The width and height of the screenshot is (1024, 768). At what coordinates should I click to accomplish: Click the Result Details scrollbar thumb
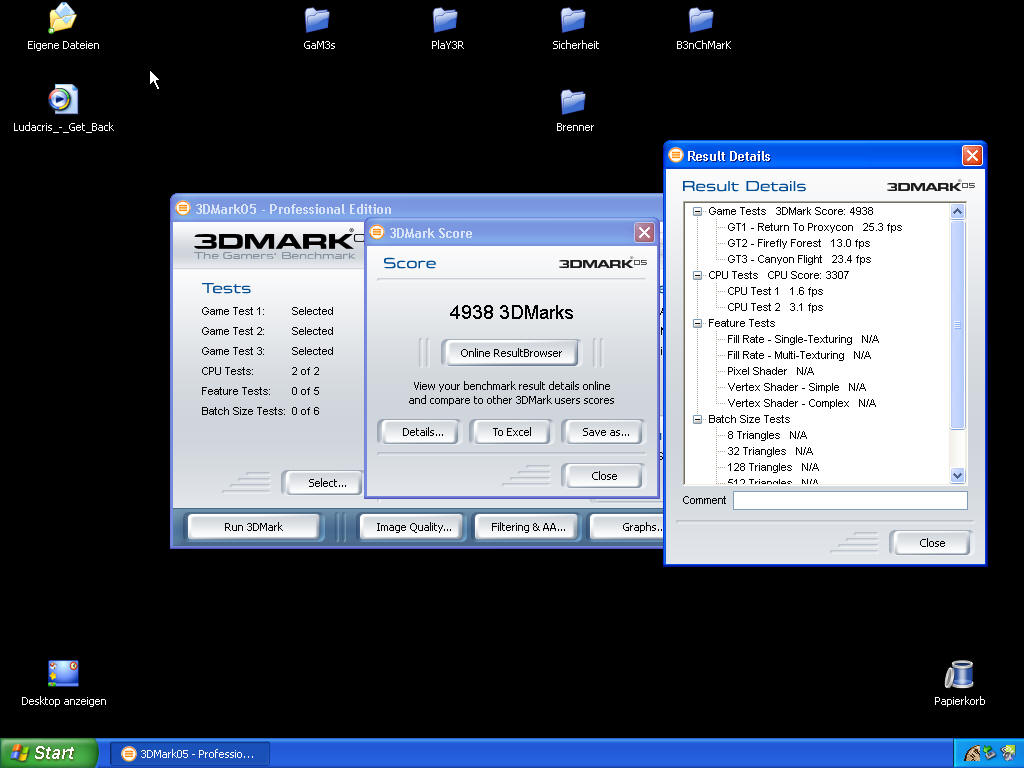pos(957,324)
